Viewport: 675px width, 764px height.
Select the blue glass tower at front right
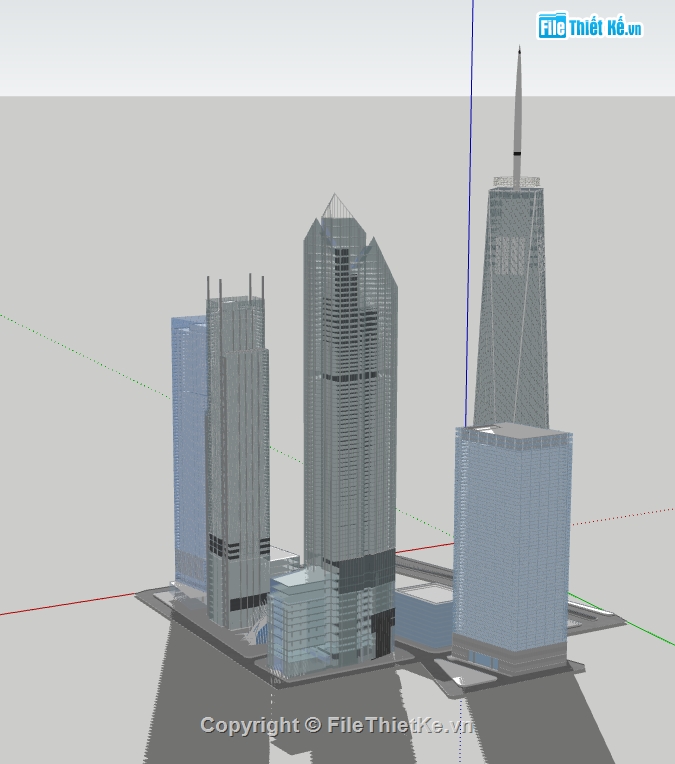pos(511,548)
